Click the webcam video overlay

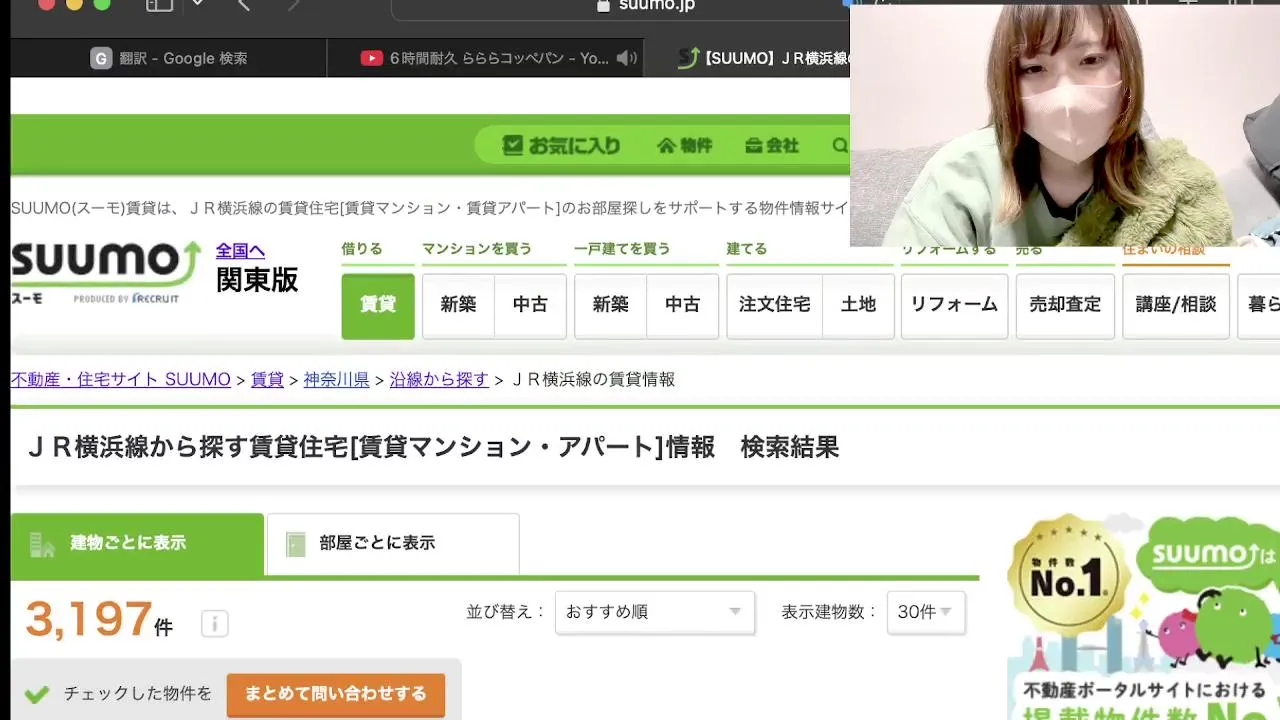tap(1065, 124)
